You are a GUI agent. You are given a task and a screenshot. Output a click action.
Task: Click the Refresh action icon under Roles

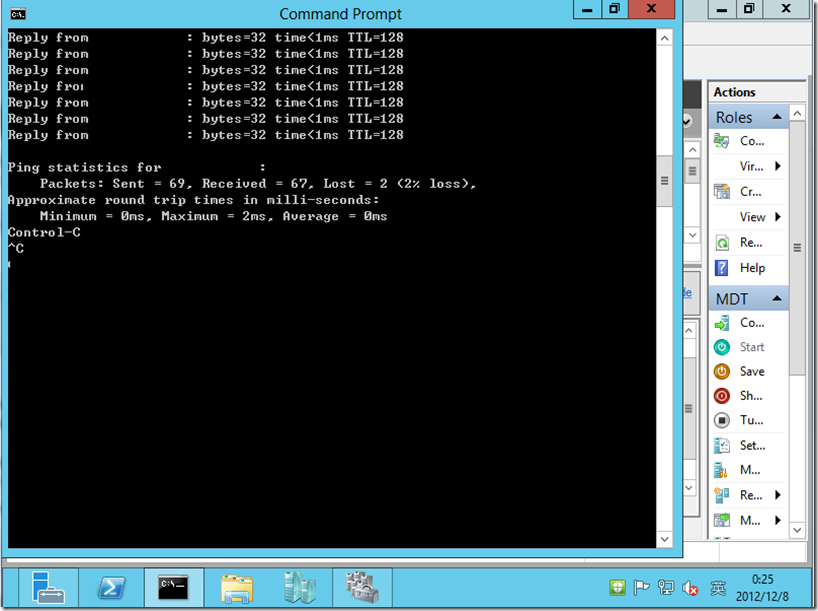tap(722, 243)
